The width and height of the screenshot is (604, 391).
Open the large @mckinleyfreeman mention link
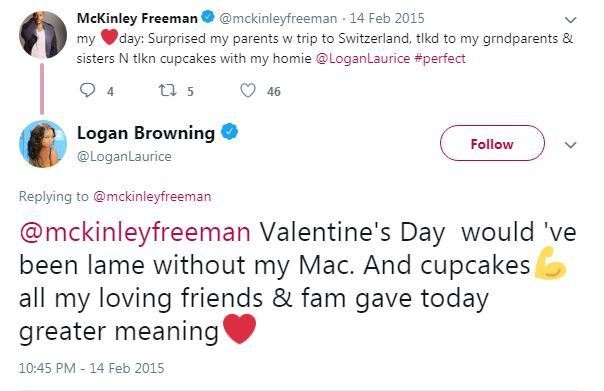tap(135, 232)
